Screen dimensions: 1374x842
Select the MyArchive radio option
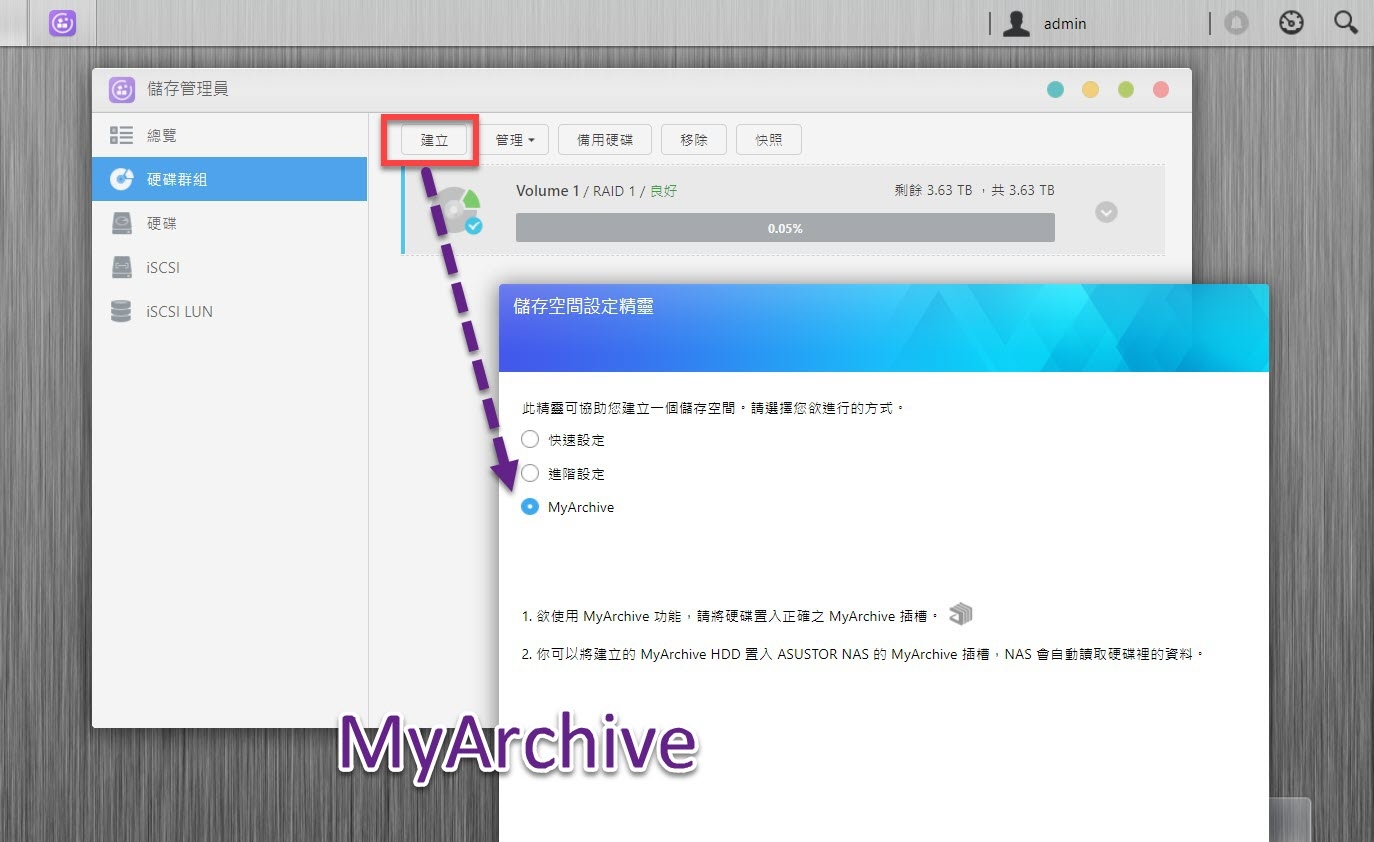point(530,507)
